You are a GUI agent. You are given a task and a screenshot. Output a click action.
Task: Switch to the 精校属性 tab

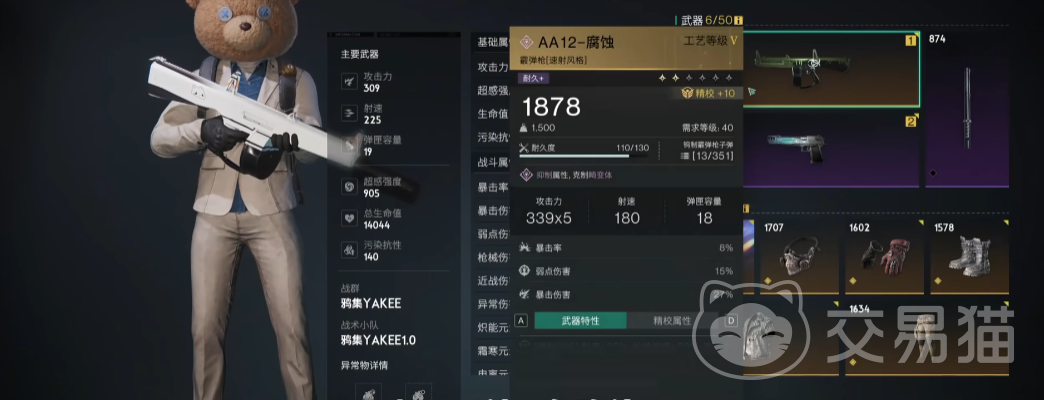pyautogui.click(x=672, y=321)
